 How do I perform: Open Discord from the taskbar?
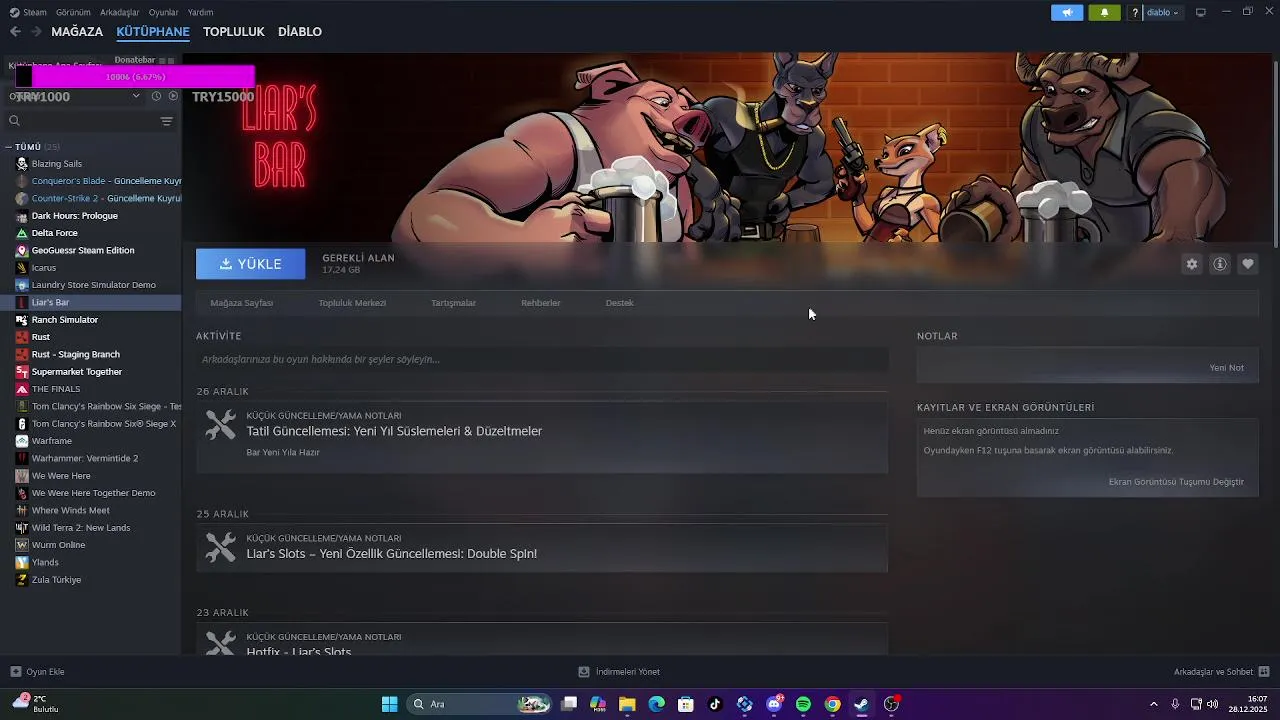[x=774, y=704]
